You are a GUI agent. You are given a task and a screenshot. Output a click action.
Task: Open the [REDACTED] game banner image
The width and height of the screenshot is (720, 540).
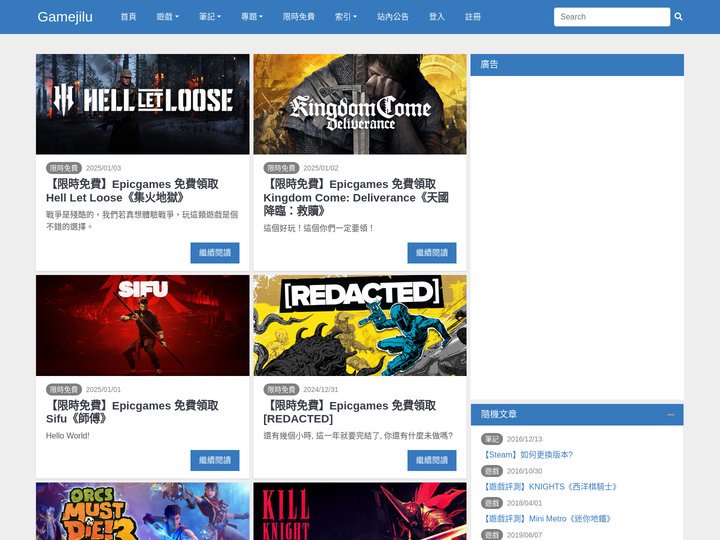(x=360, y=326)
